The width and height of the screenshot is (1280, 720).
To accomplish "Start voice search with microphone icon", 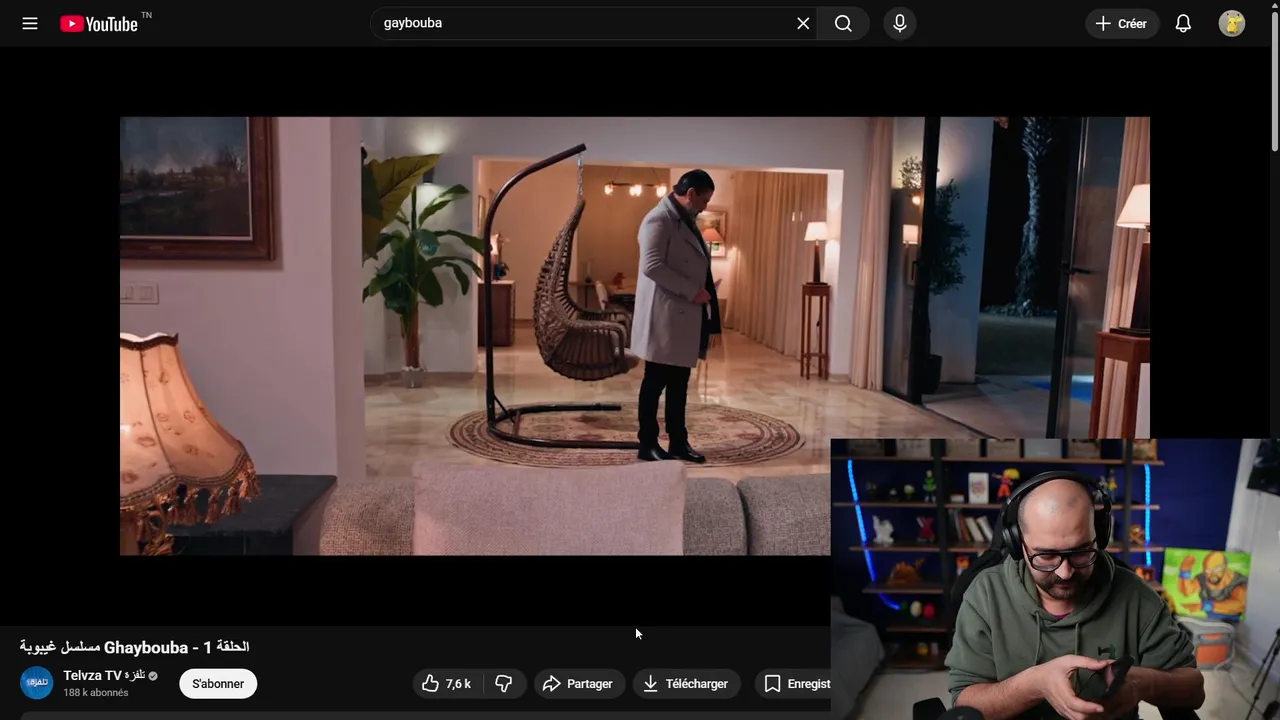I will click(900, 23).
